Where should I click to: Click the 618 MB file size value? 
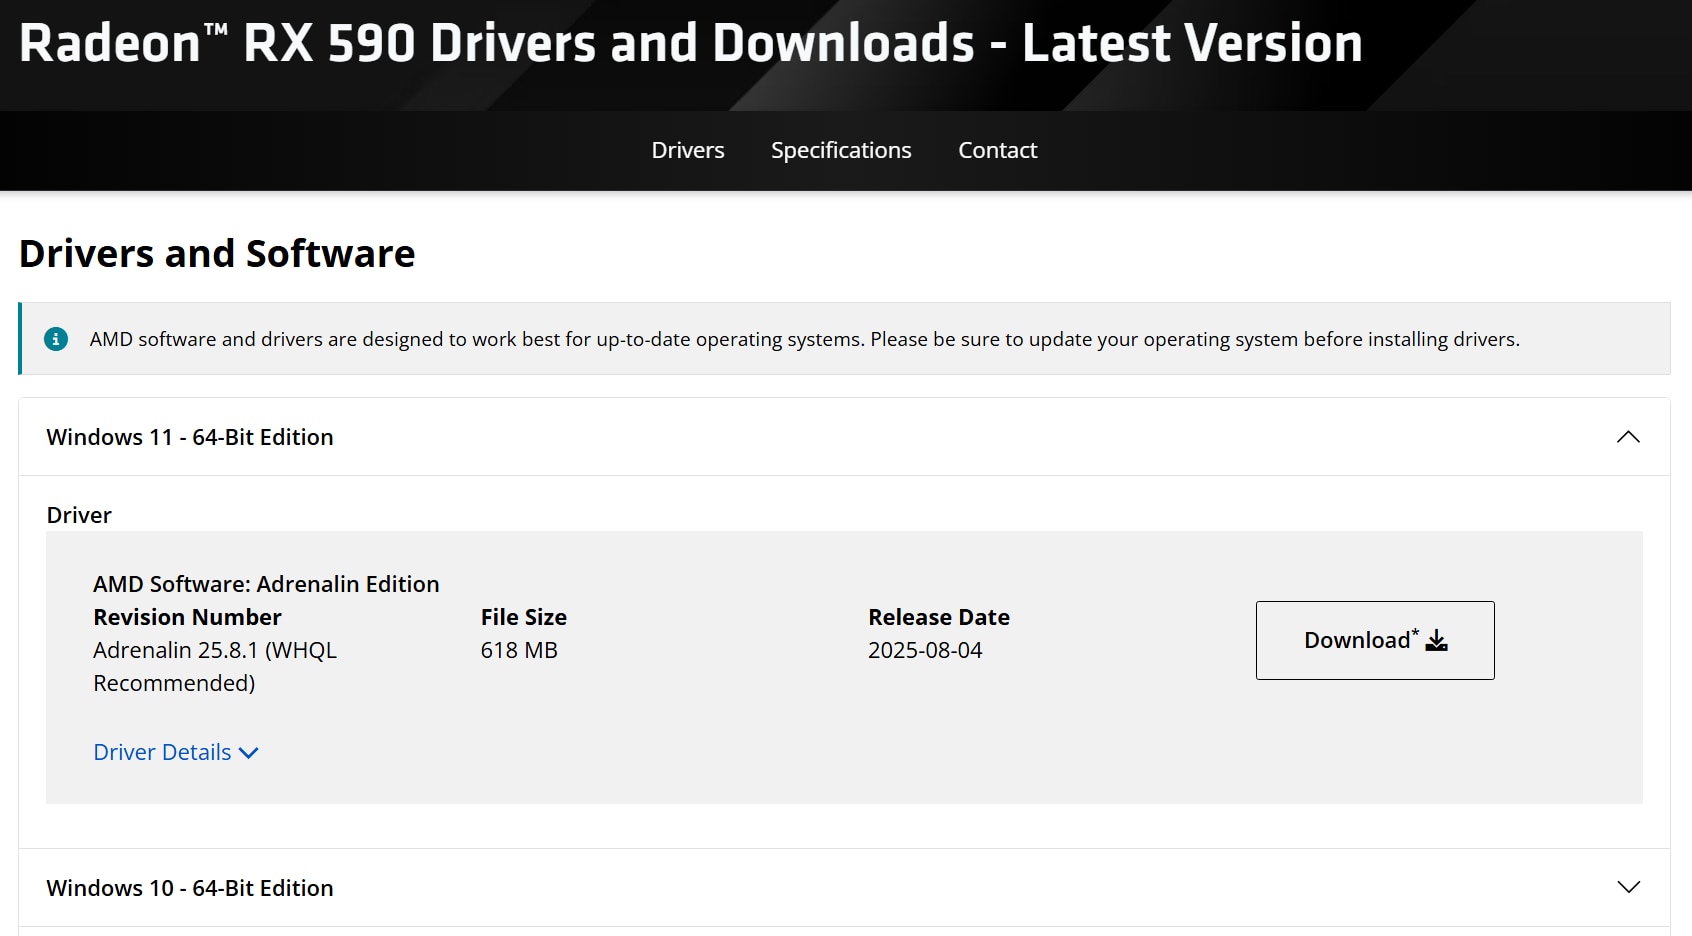click(x=518, y=650)
